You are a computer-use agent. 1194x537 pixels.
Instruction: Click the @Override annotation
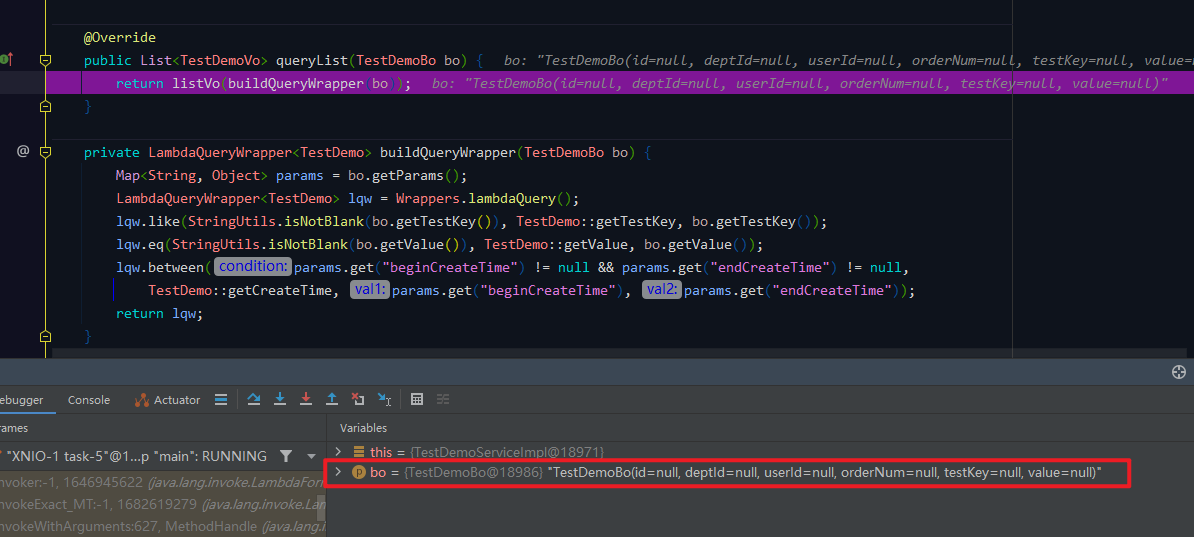pos(120,37)
